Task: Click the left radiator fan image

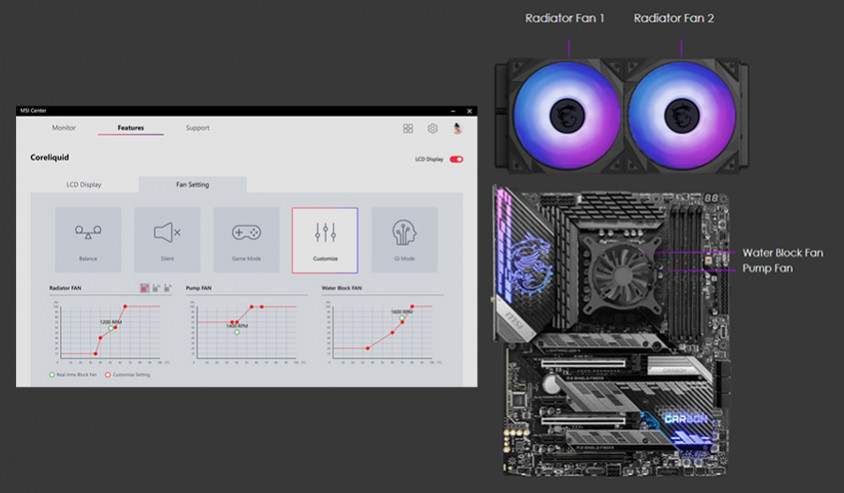Action: [x=567, y=116]
